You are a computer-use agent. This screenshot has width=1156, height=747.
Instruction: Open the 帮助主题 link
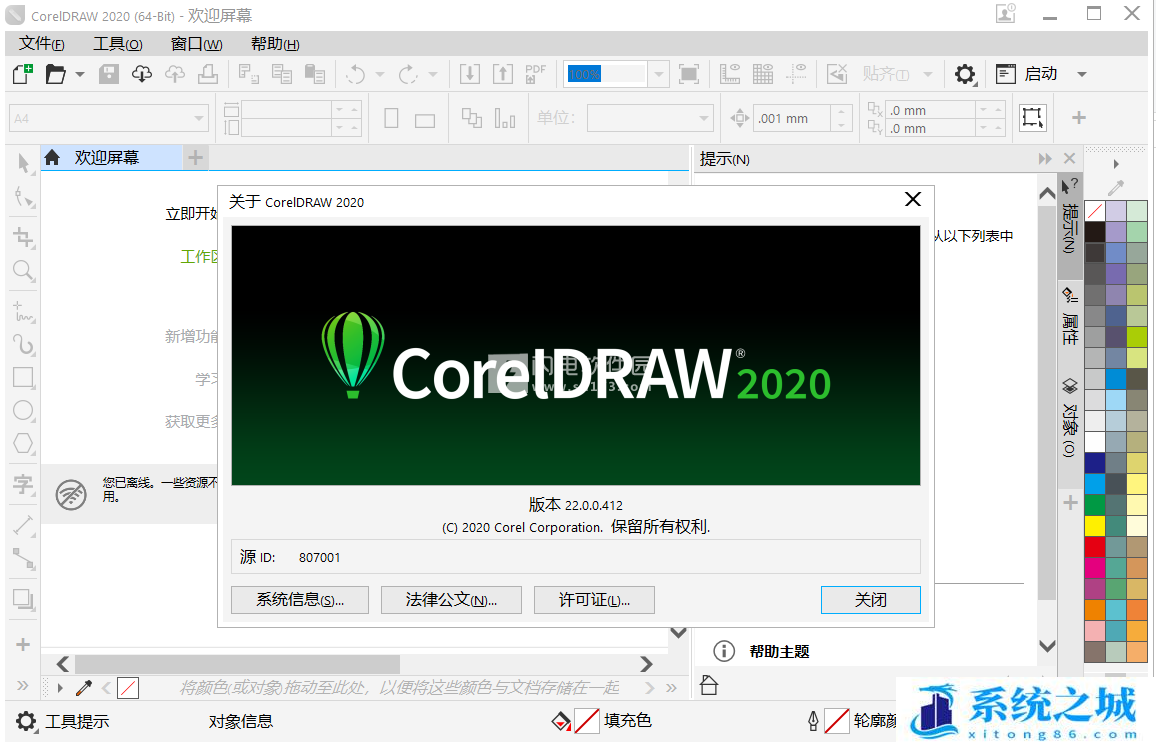[779, 652]
